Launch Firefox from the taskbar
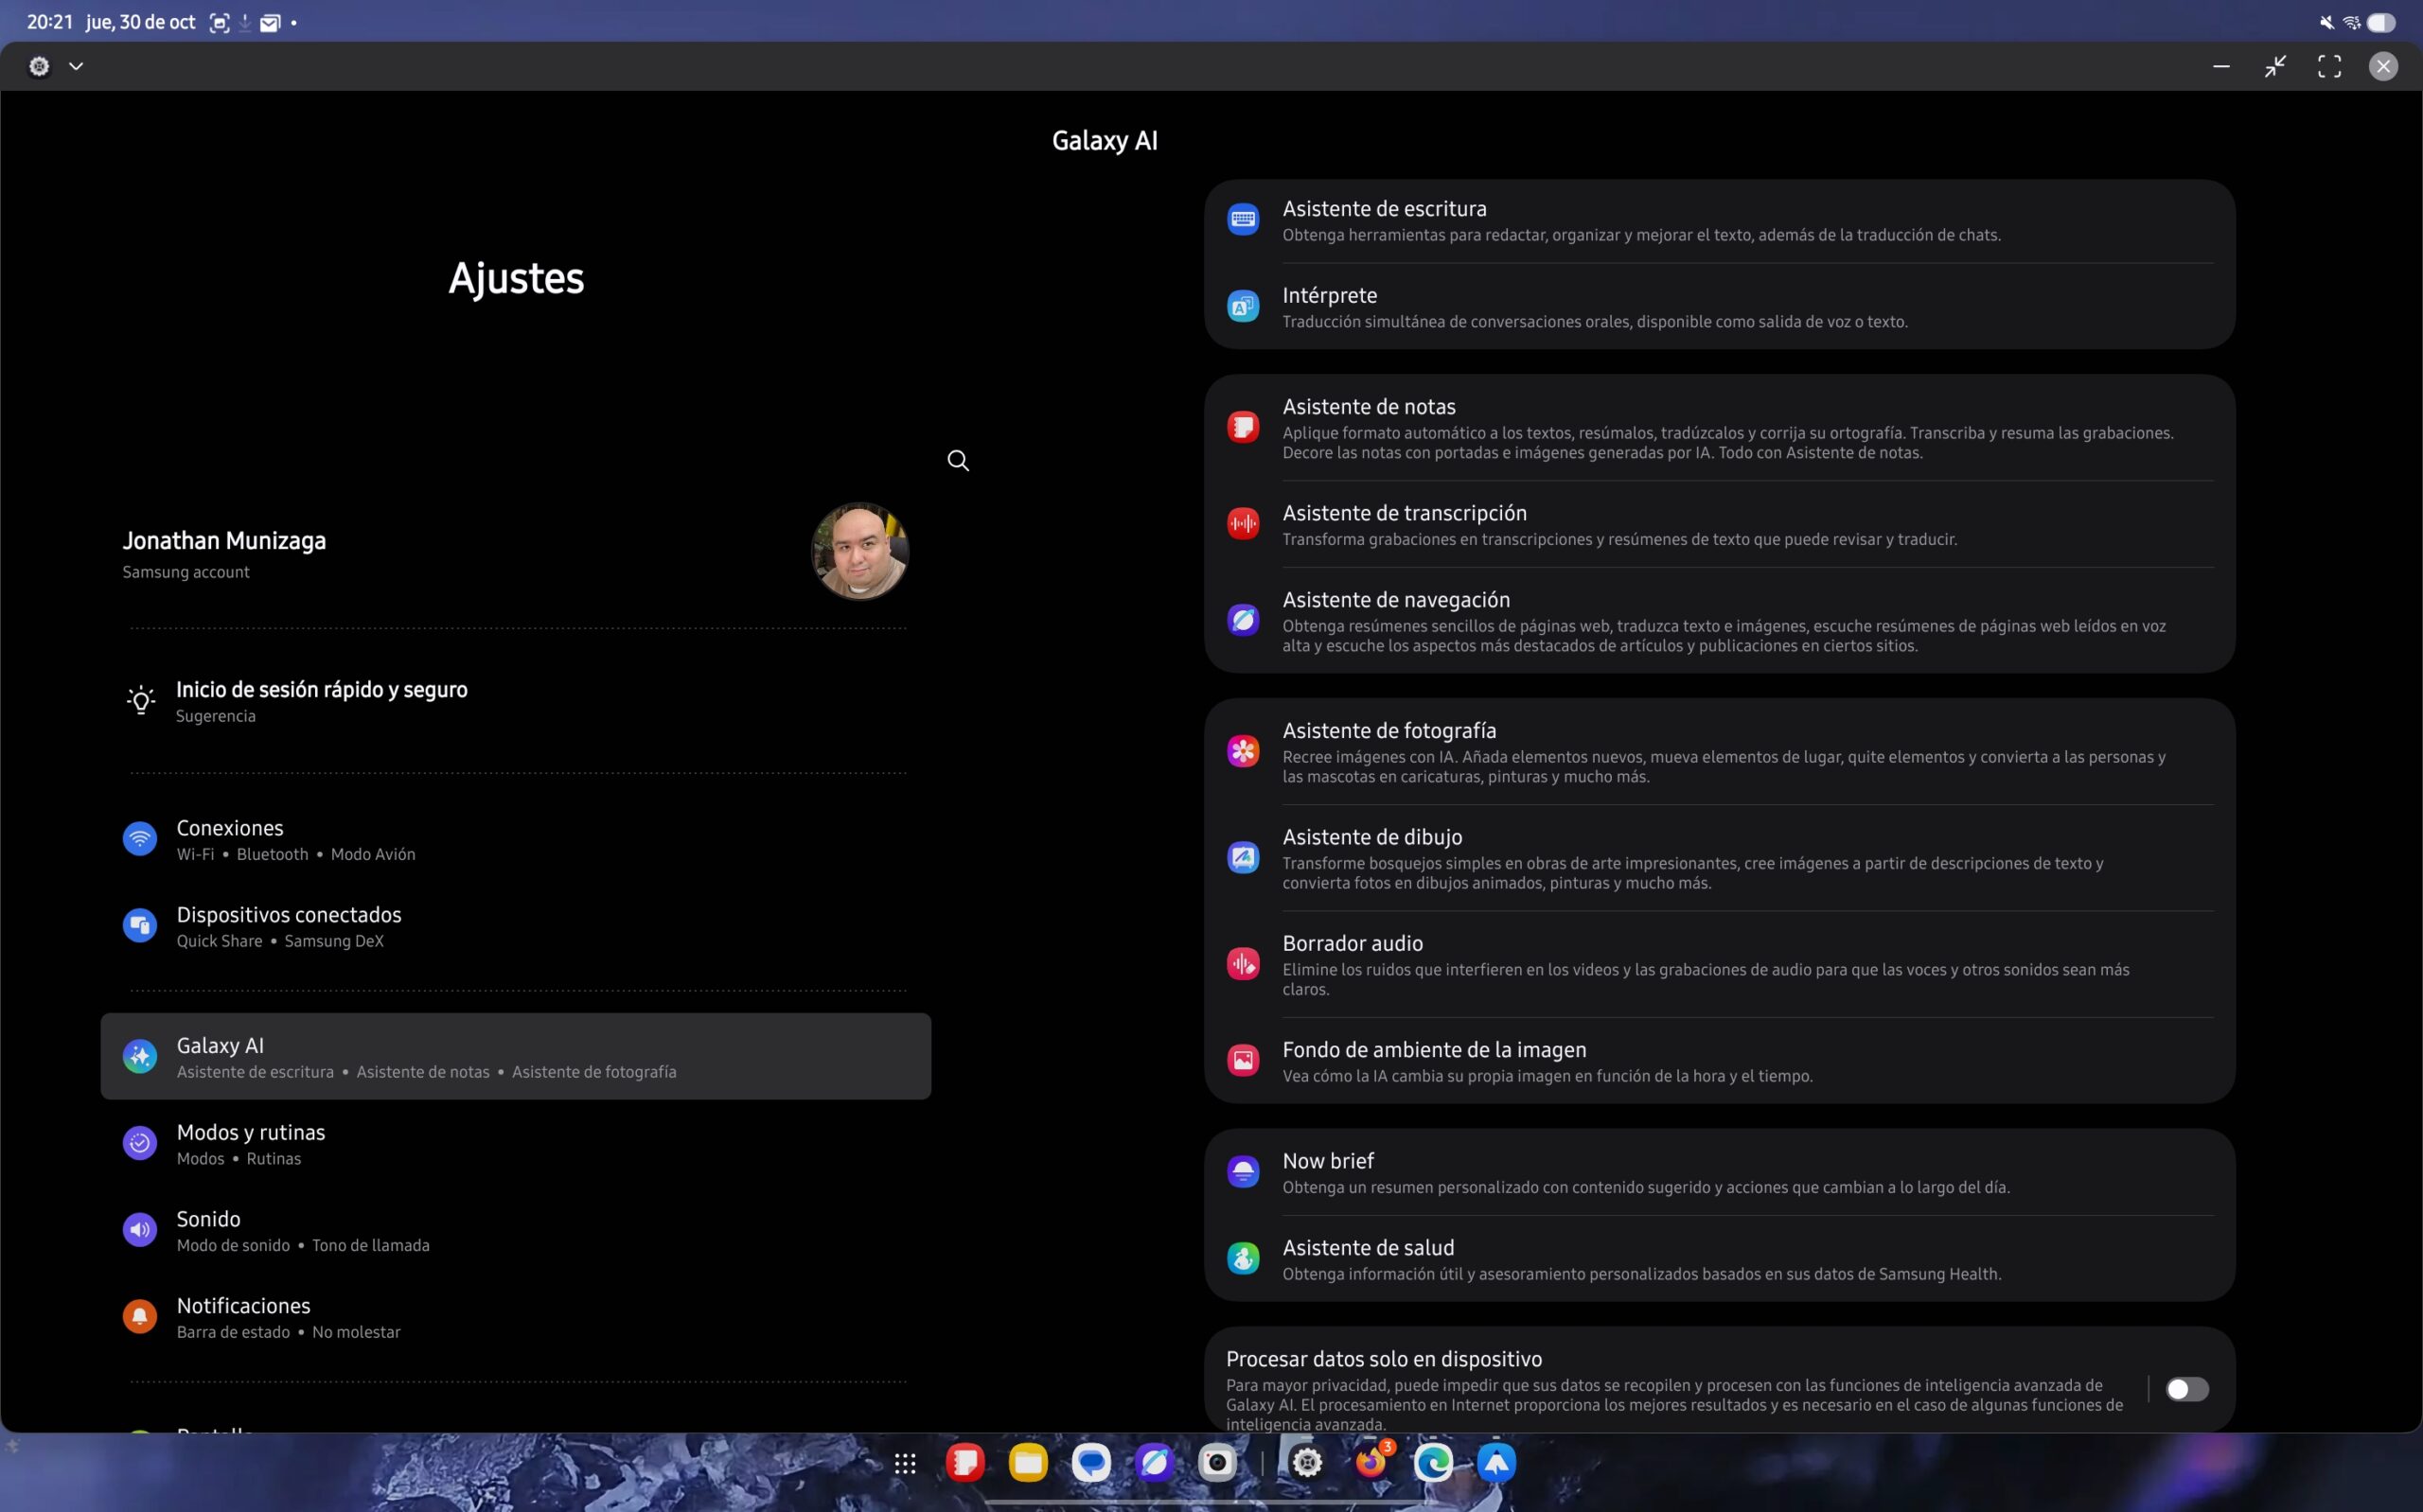 1371,1463
